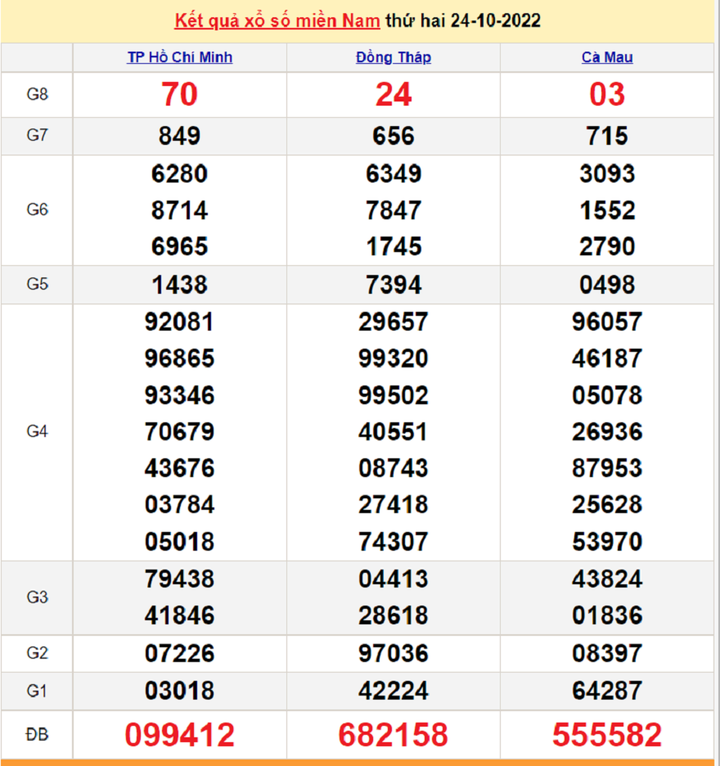Image resolution: width=720 pixels, height=766 pixels.
Task: Click special prize number 099412
Action: 180,736
